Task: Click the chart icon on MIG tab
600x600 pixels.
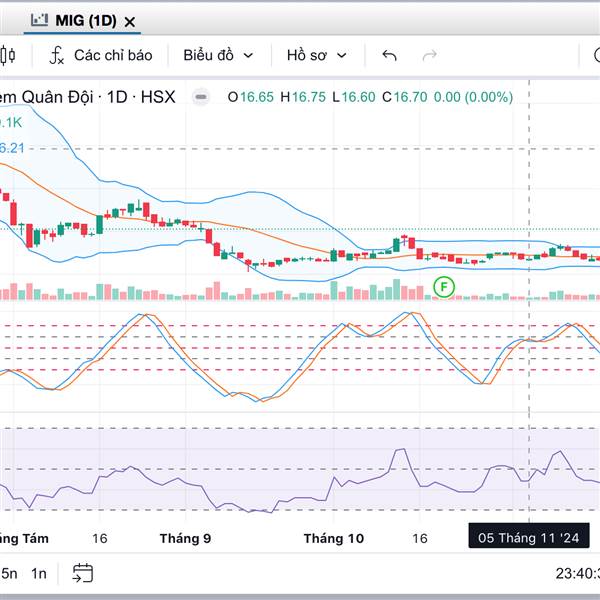Action: pyautogui.click(x=39, y=20)
